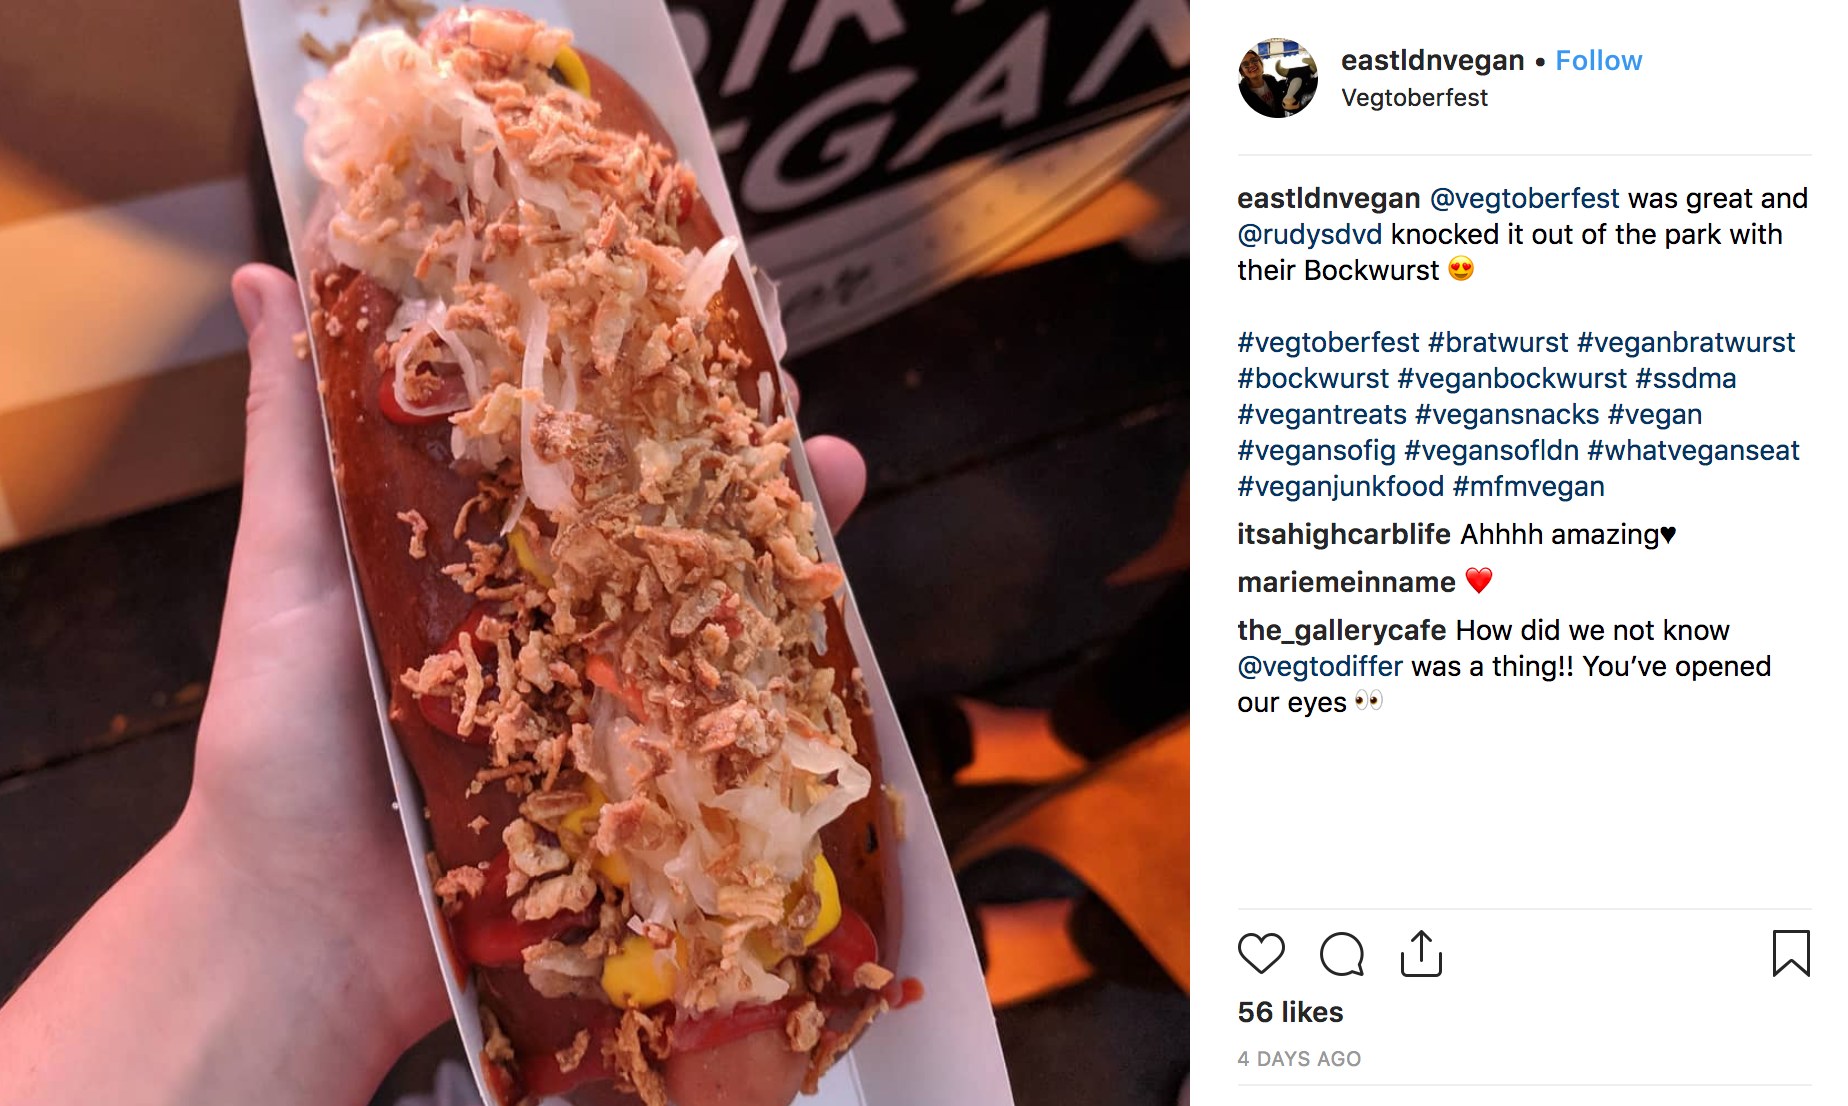Like the post with heart icon
The width and height of the screenshot is (1848, 1106).
(1261, 953)
